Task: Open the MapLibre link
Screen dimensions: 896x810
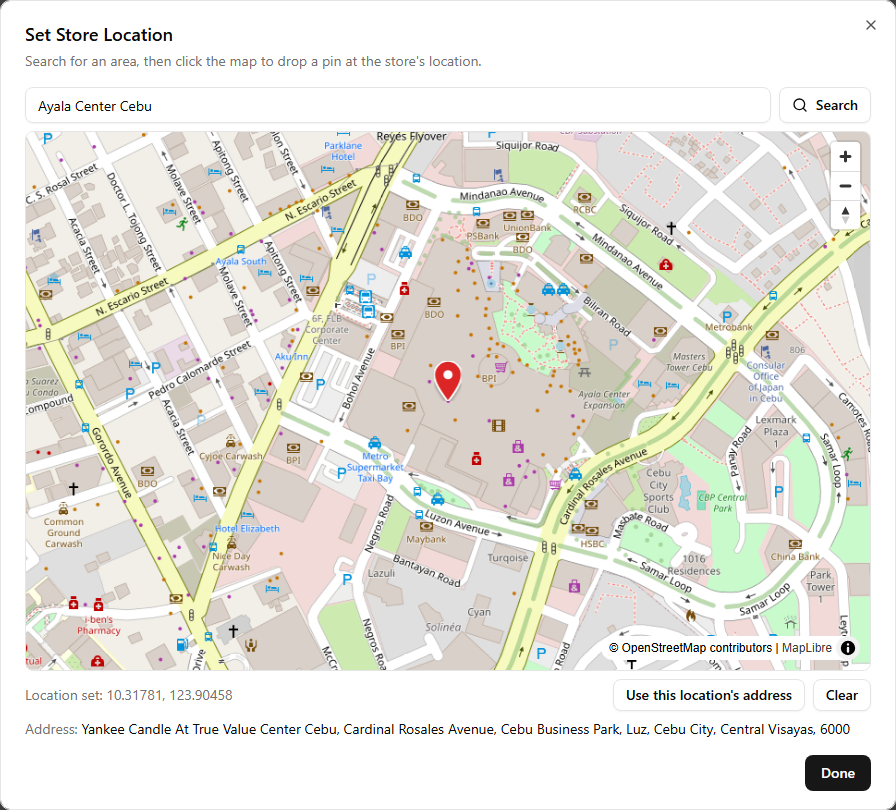Action: [806, 648]
